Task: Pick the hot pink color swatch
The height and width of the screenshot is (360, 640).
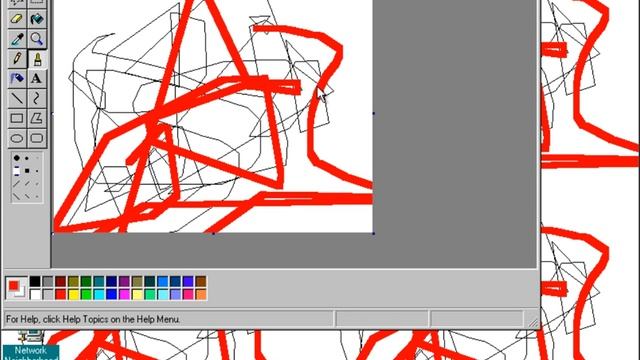Action: point(188,294)
